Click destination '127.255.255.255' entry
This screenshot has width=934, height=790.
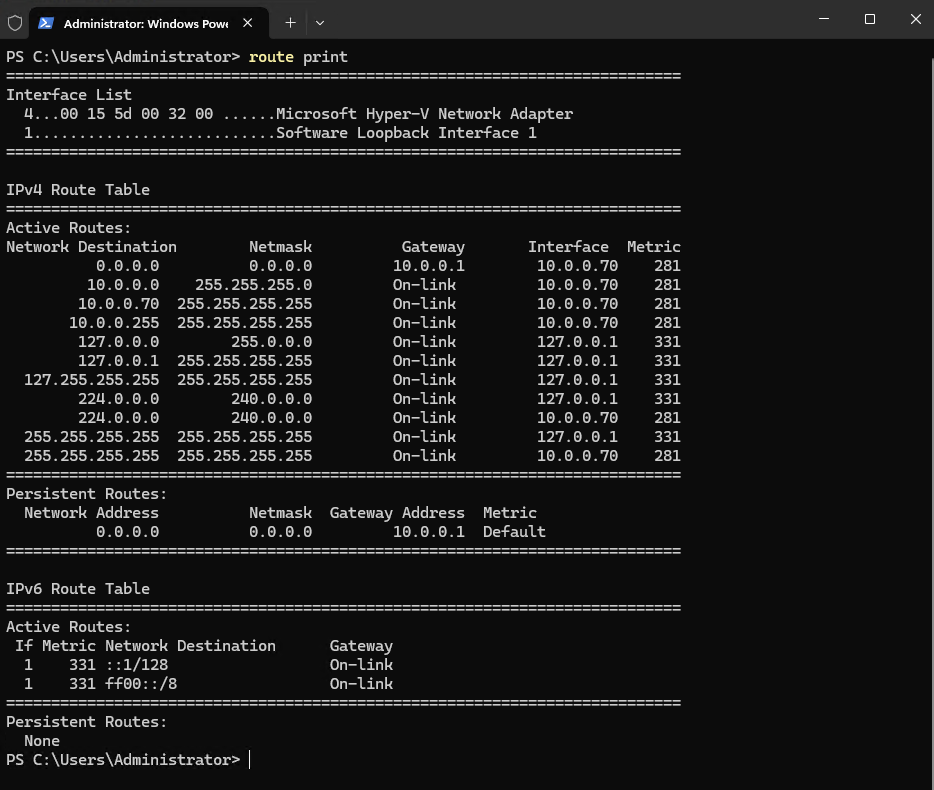point(92,380)
